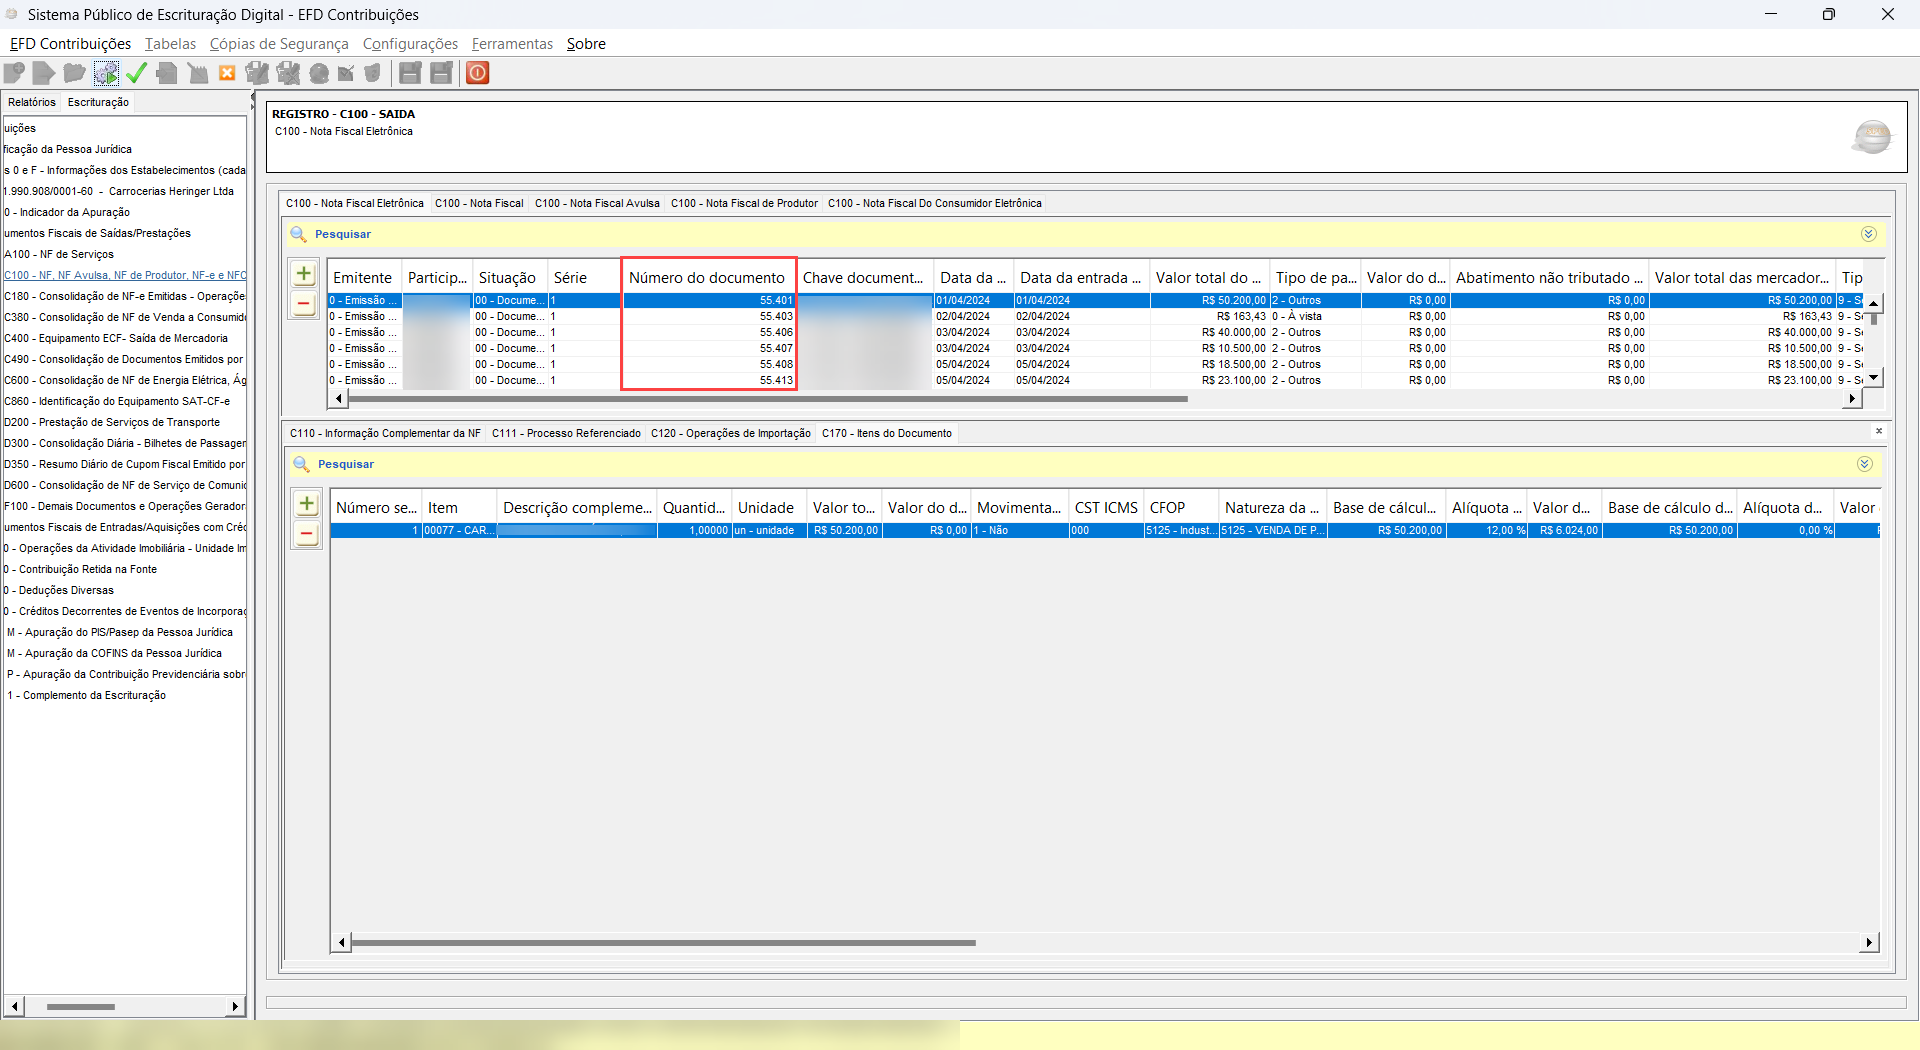Click the gears with play arrow icon
Screen dimensions: 1920x1050
[106, 73]
